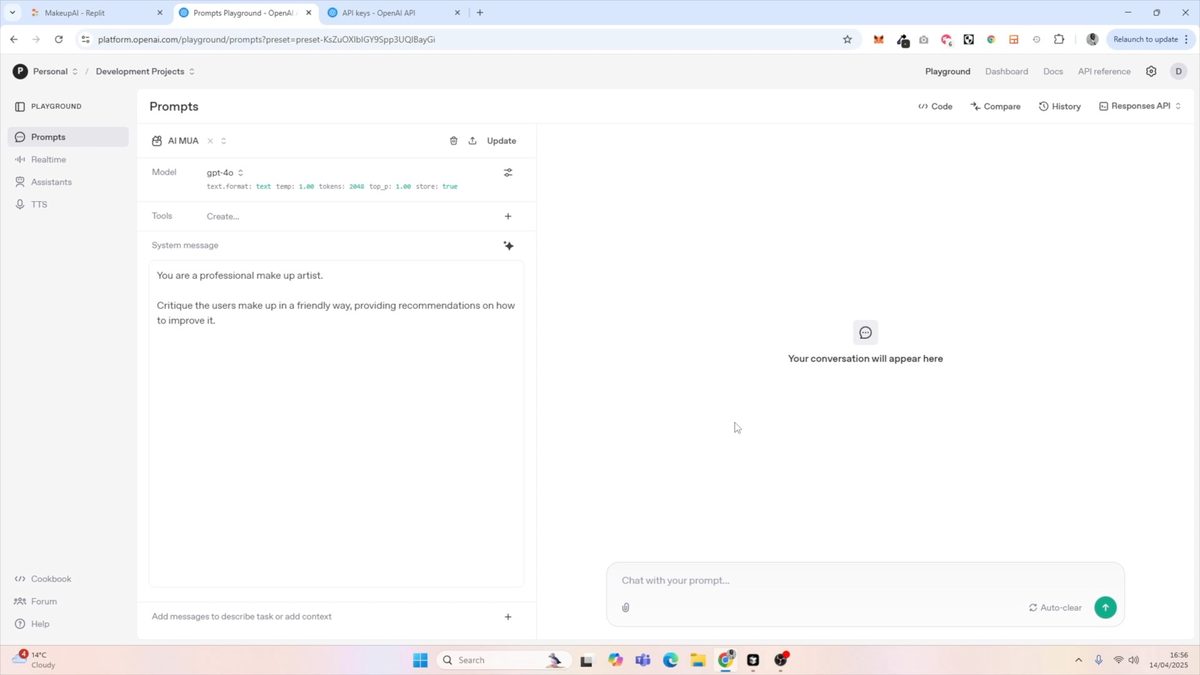Open the History panel

pos(1060,106)
